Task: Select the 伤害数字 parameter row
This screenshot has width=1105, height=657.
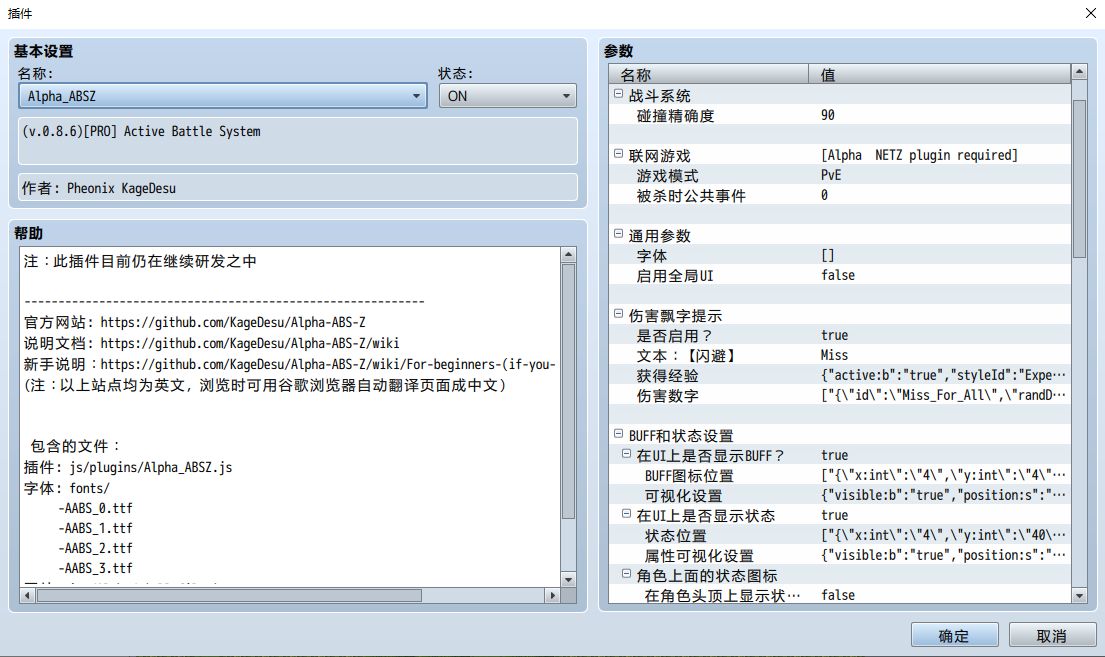Action: pos(839,395)
